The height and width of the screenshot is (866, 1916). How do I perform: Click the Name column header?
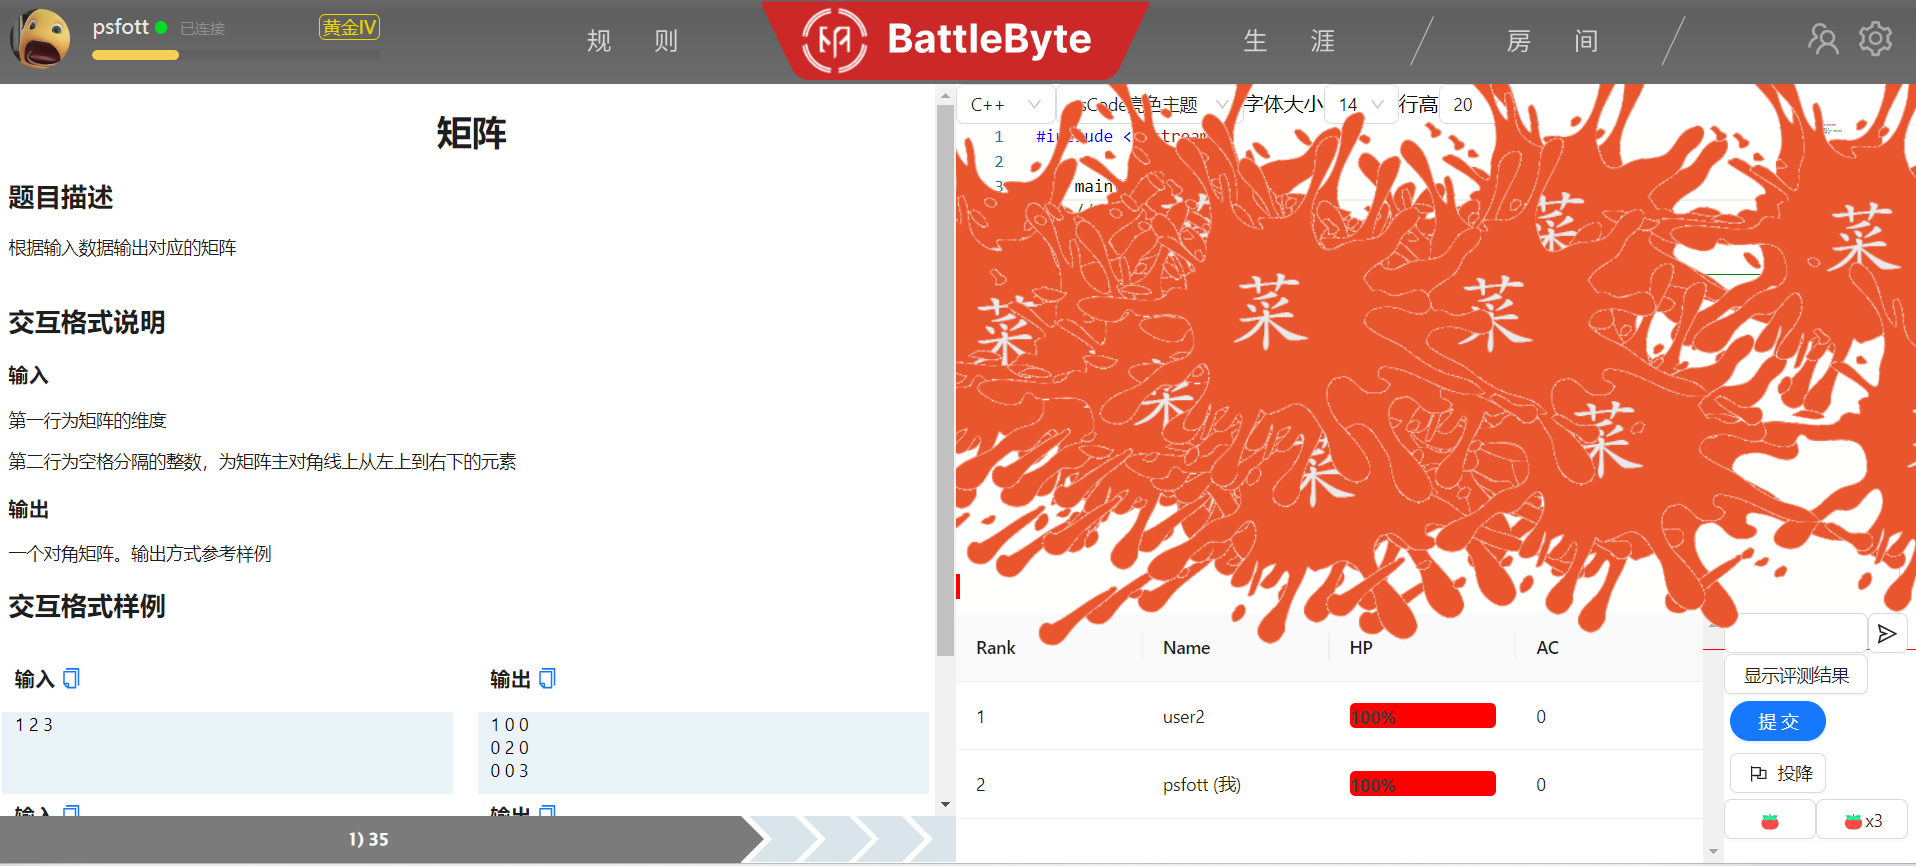1186,648
